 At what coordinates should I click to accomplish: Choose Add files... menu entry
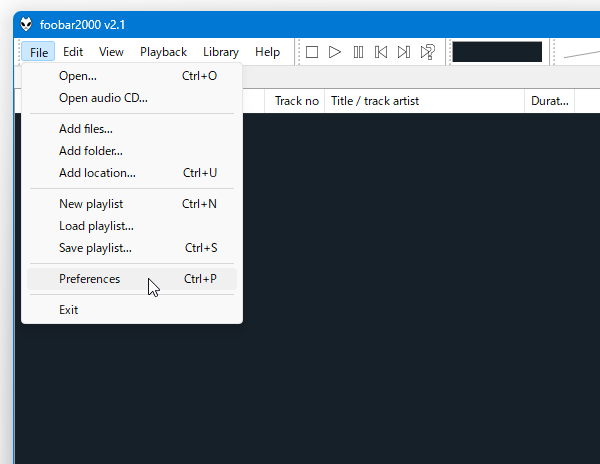(x=132, y=129)
